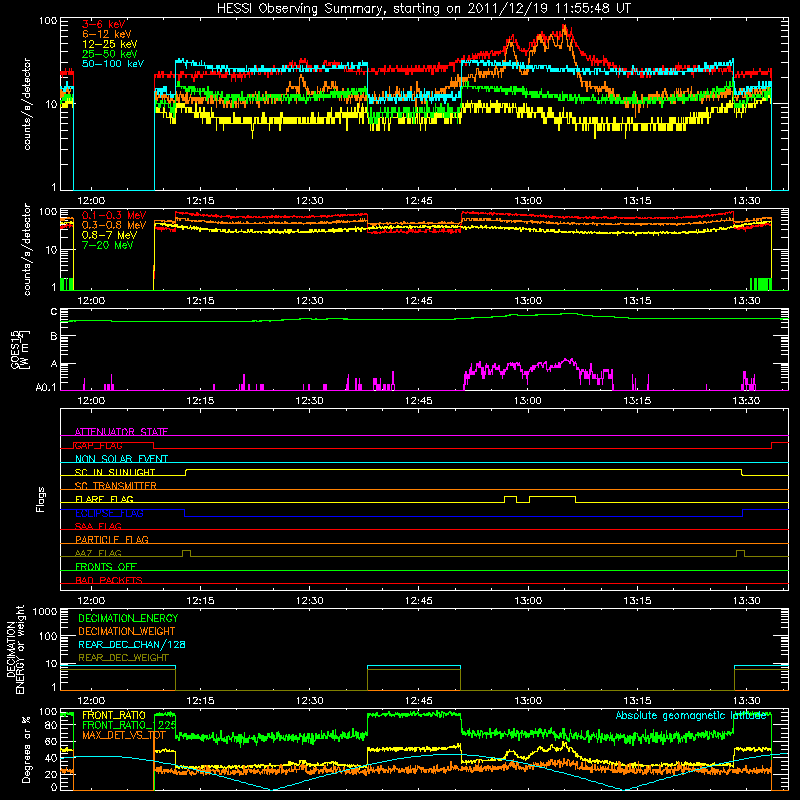Click the 13:00 tick below the top keV plot

click(528, 201)
